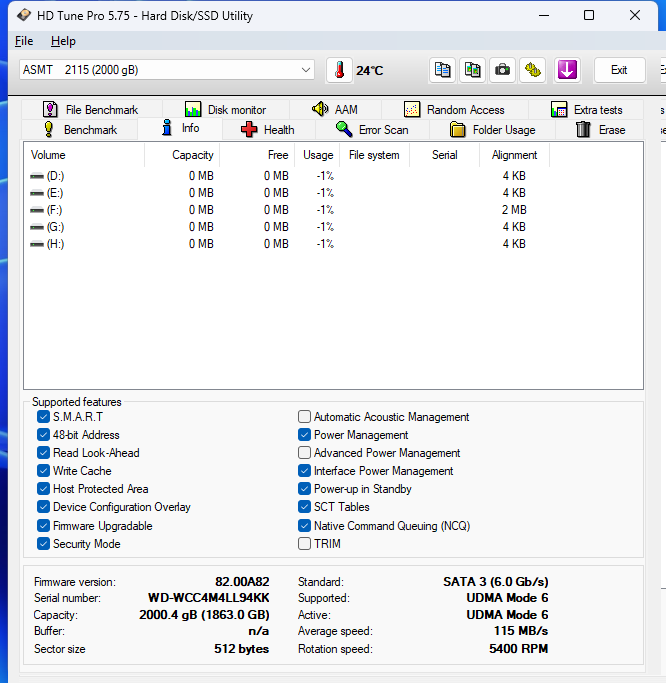Open the AAM tab
666x683 pixels.
pyautogui.click(x=335, y=109)
